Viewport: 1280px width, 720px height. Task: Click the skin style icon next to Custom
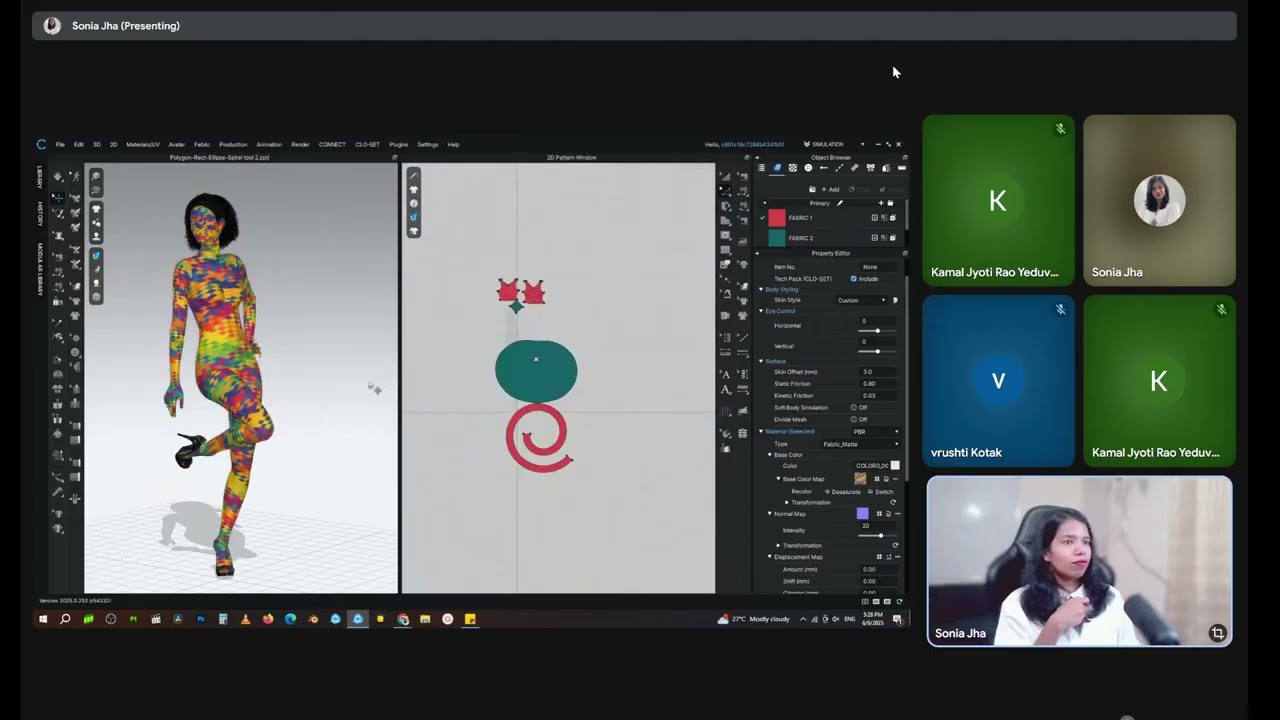pyautogui.click(x=895, y=300)
